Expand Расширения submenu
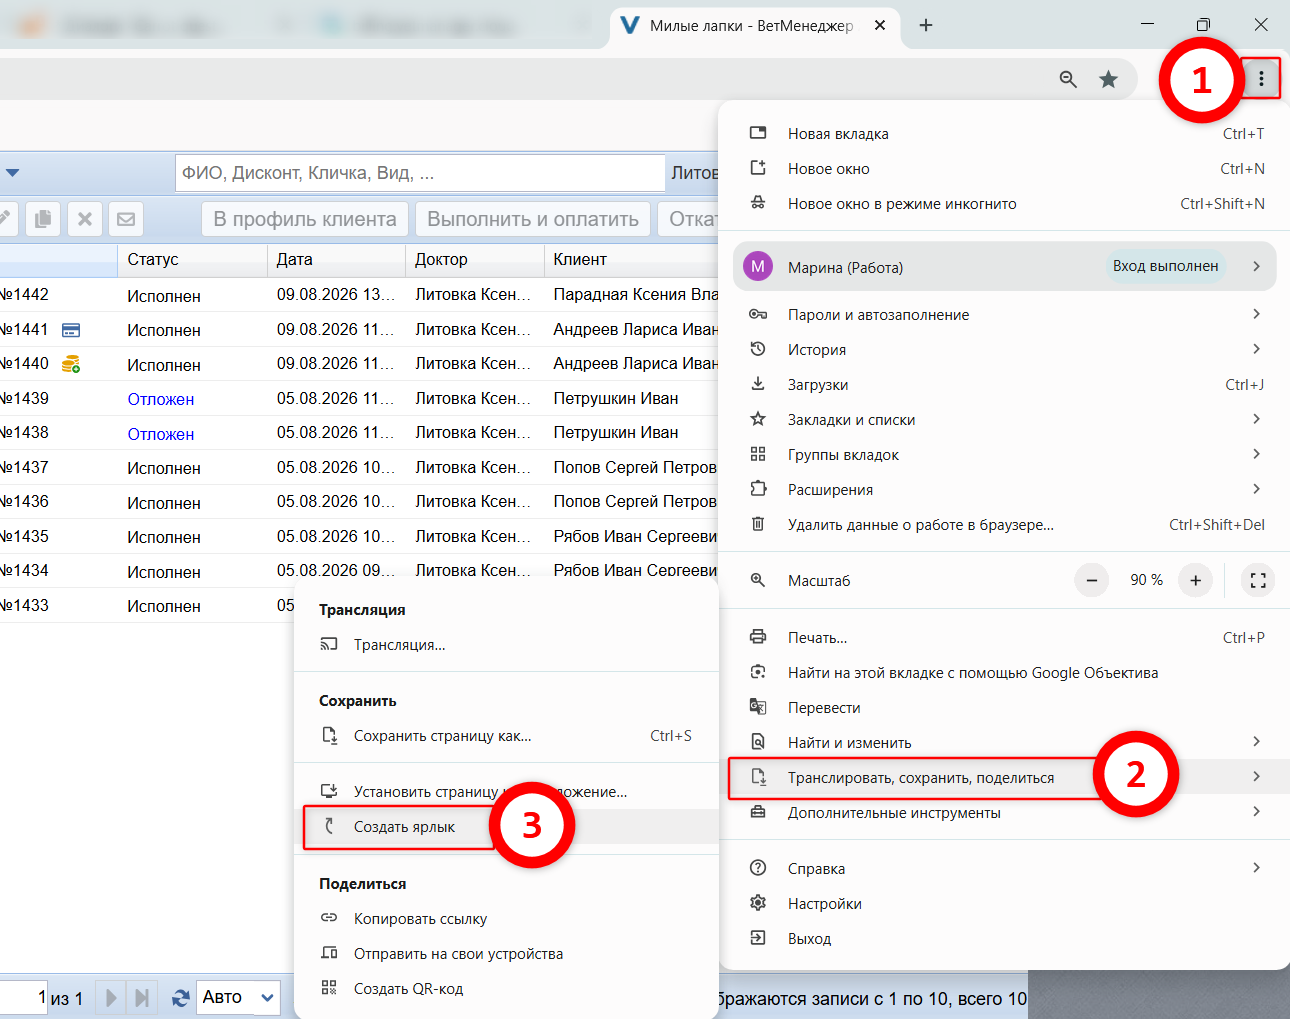 [x=1004, y=490]
